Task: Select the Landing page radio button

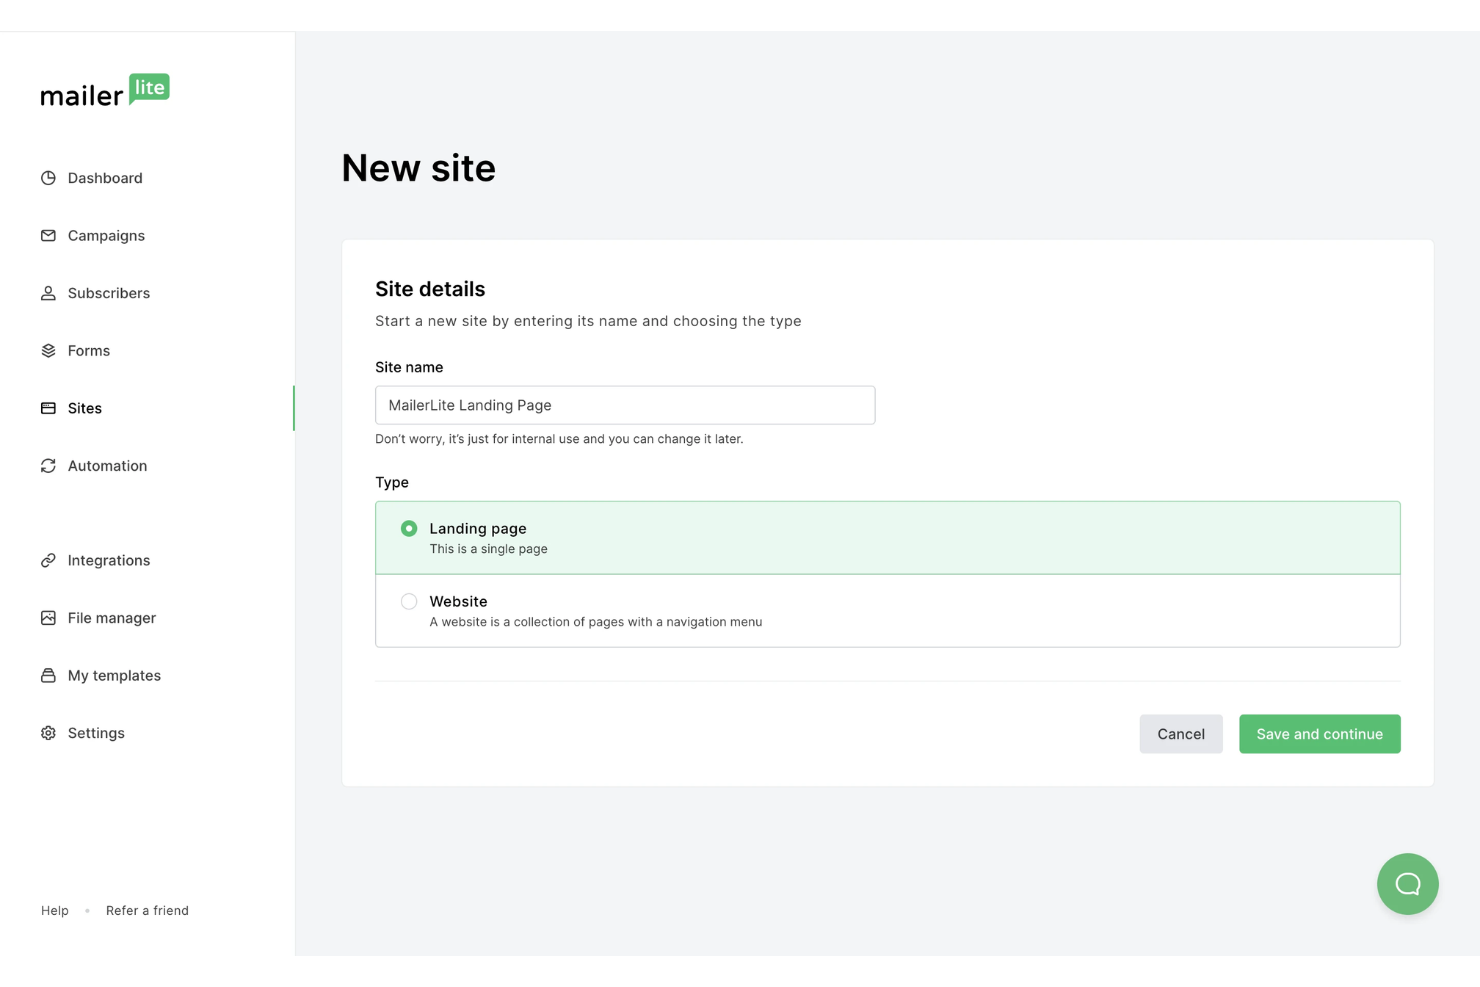Action: click(x=409, y=528)
